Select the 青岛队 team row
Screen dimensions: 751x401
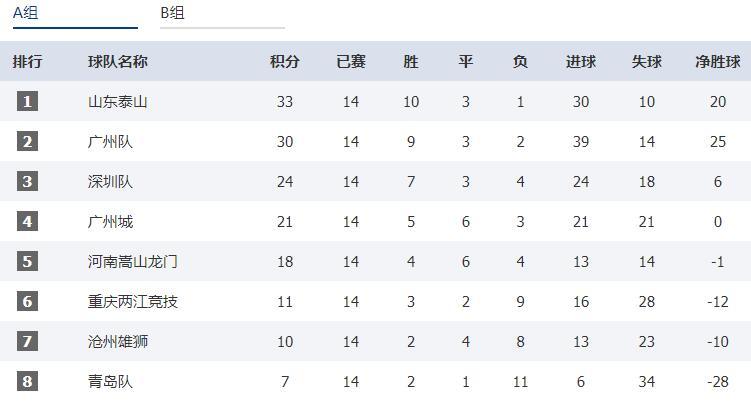tap(376, 381)
